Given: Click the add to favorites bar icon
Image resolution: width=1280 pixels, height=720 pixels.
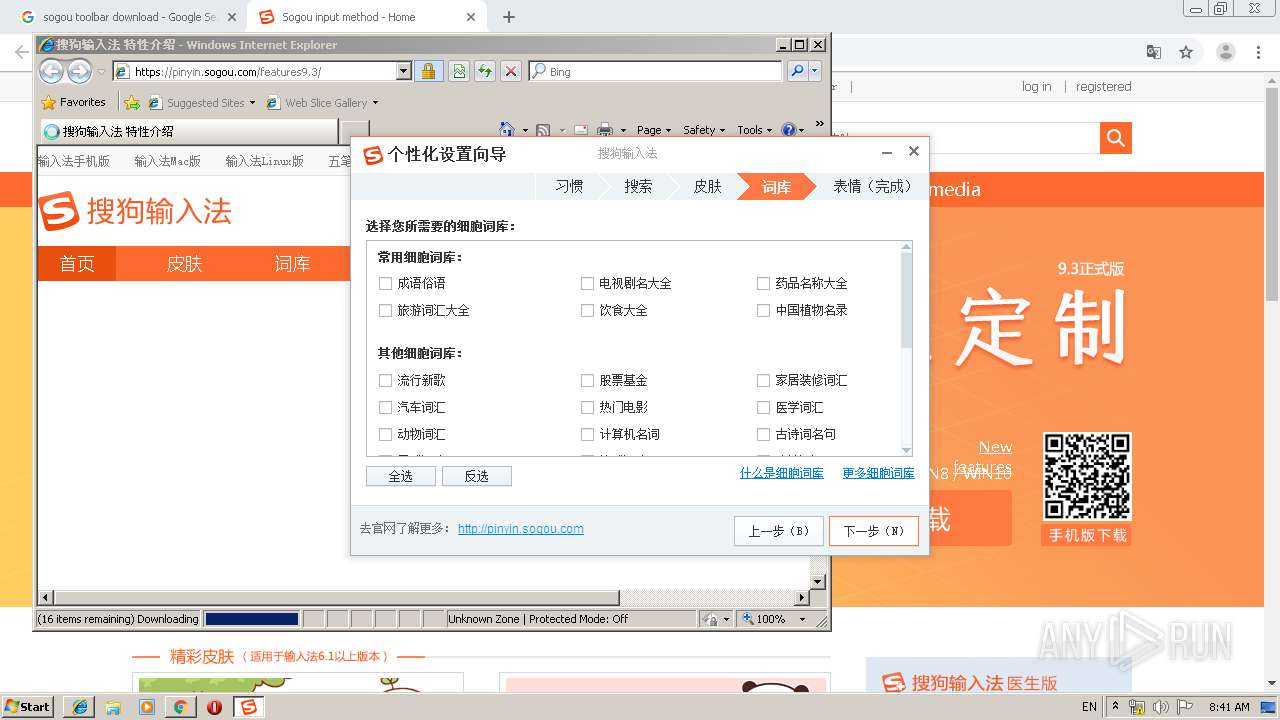Looking at the screenshot, I should (x=131, y=102).
